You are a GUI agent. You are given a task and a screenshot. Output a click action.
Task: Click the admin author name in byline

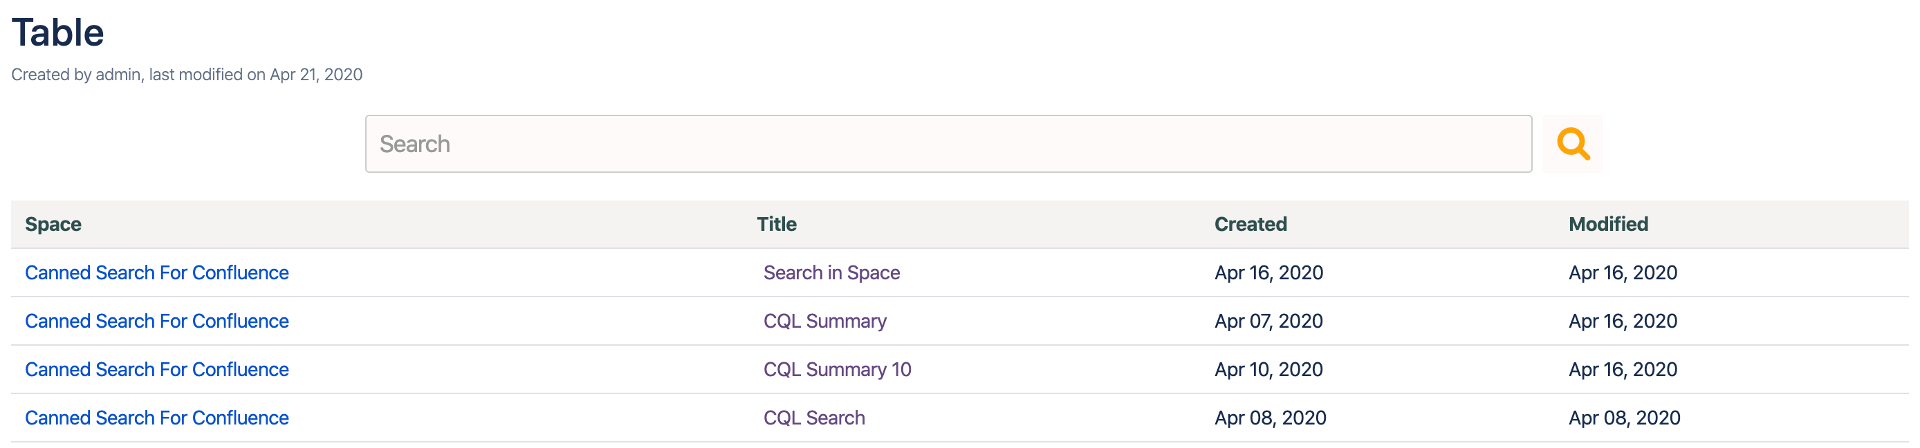point(118,75)
